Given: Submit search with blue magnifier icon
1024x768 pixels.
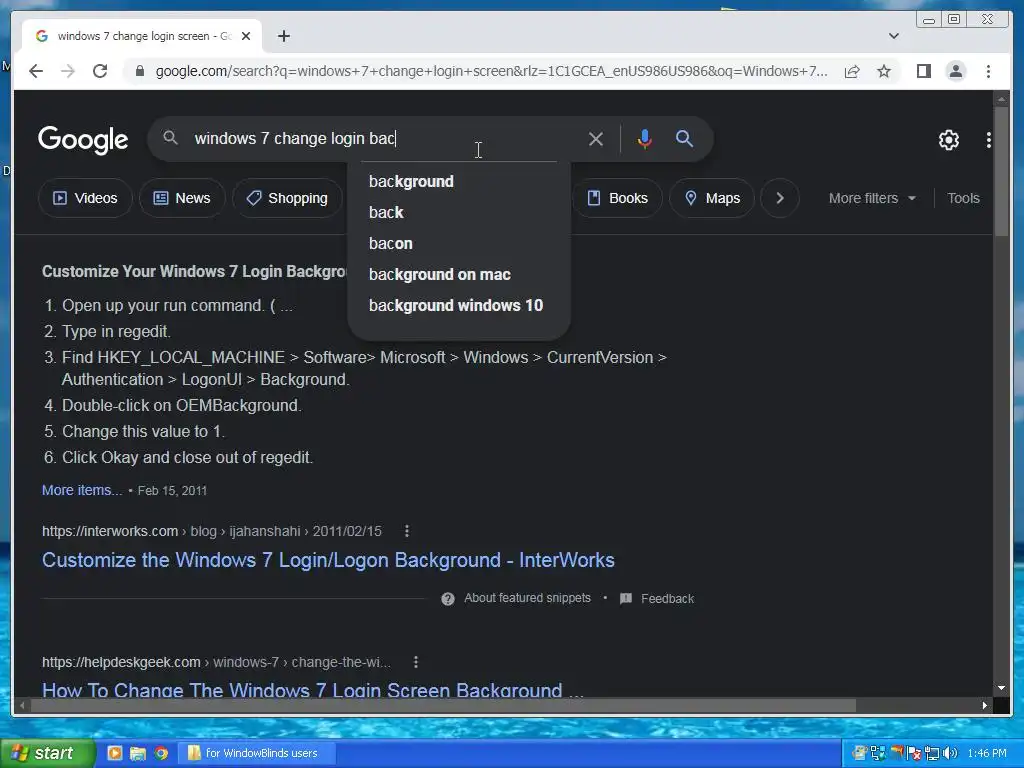Looking at the screenshot, I should coord(684,138).
